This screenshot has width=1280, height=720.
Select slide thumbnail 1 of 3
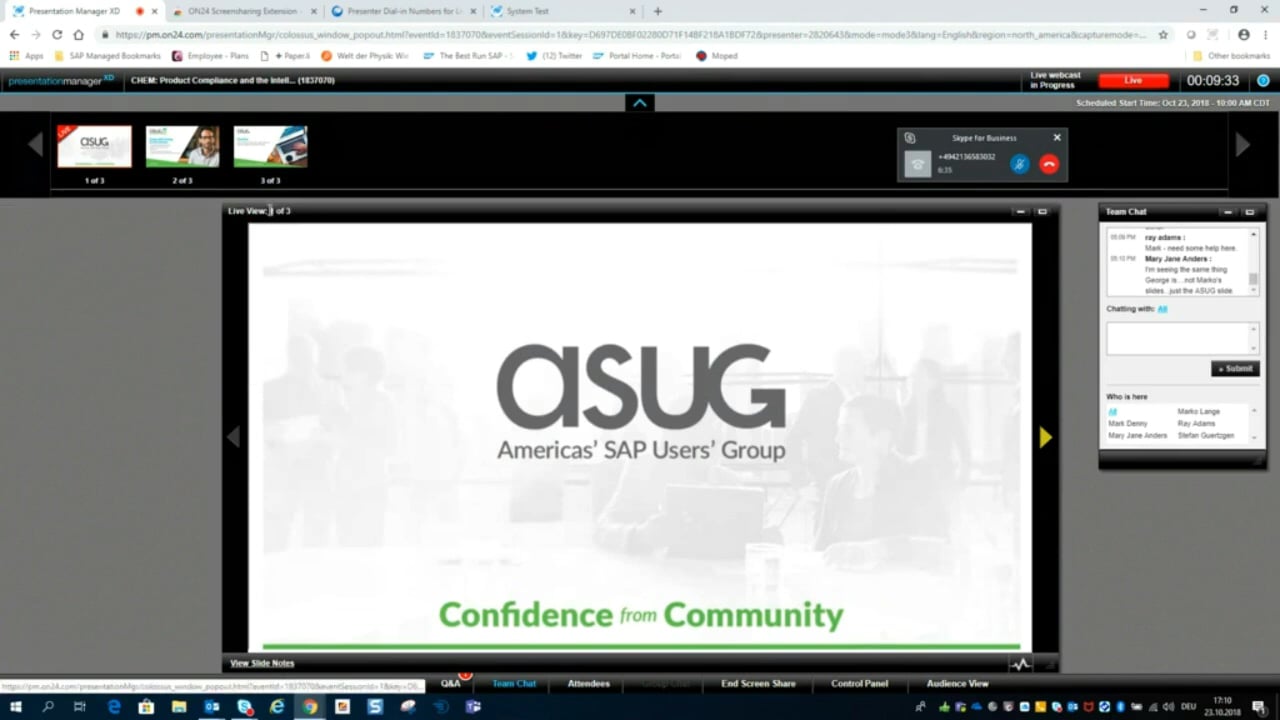[94, 146]
